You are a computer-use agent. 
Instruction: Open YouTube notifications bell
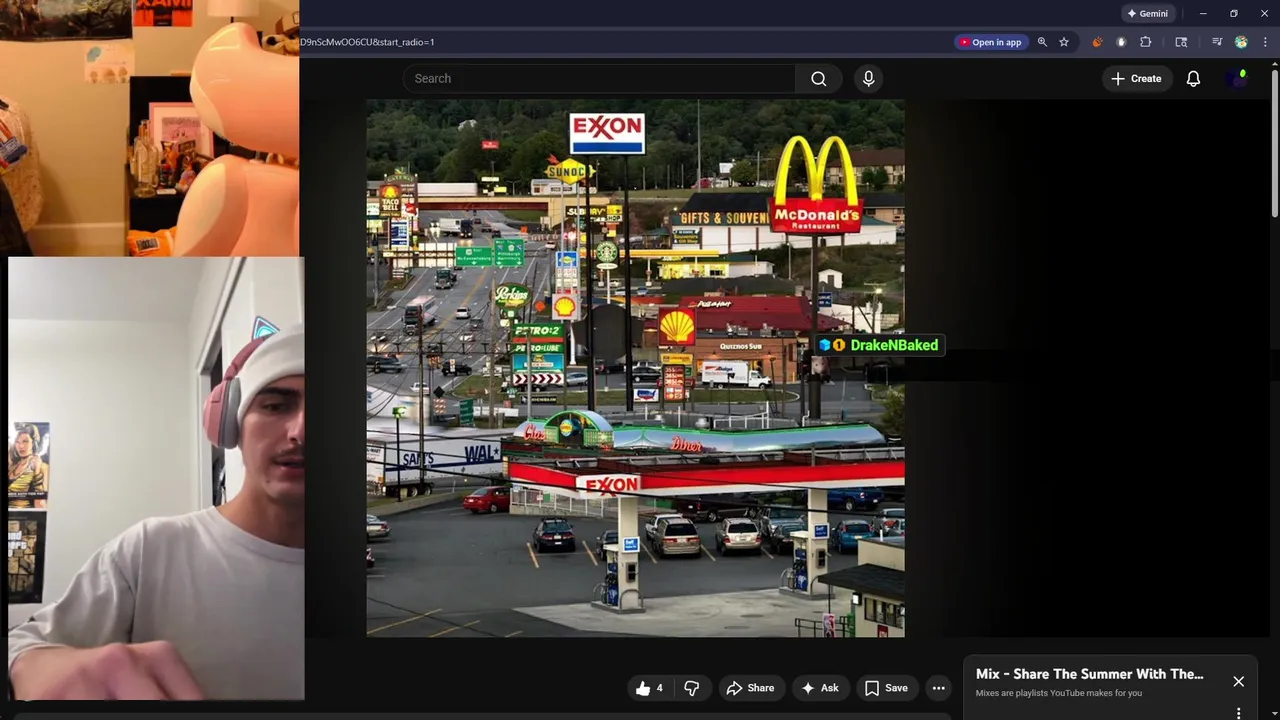coord(1193,79)
